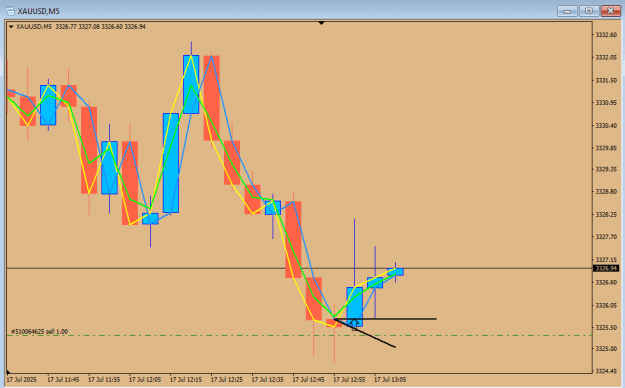Viewport: 625px width, 388px height.
Task: Maximize the XAUUSD,M5 chart window
Action: [589, 11]
